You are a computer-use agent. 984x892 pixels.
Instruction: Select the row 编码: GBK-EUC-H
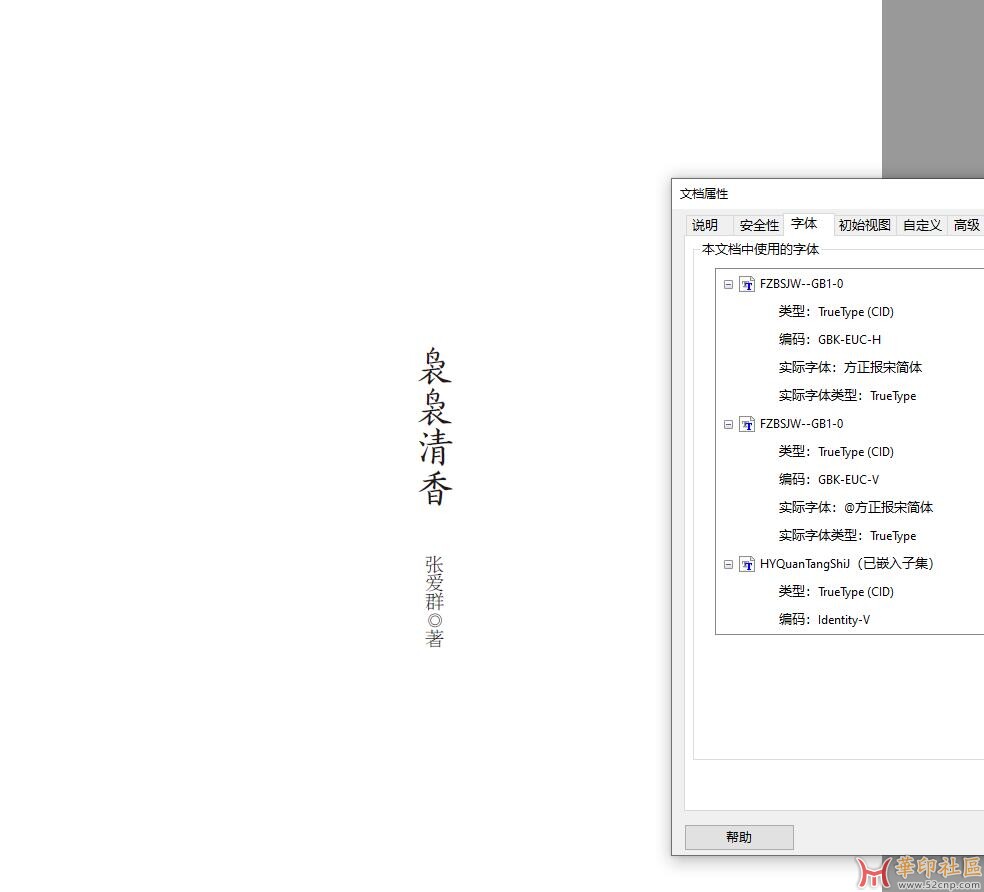830,340
